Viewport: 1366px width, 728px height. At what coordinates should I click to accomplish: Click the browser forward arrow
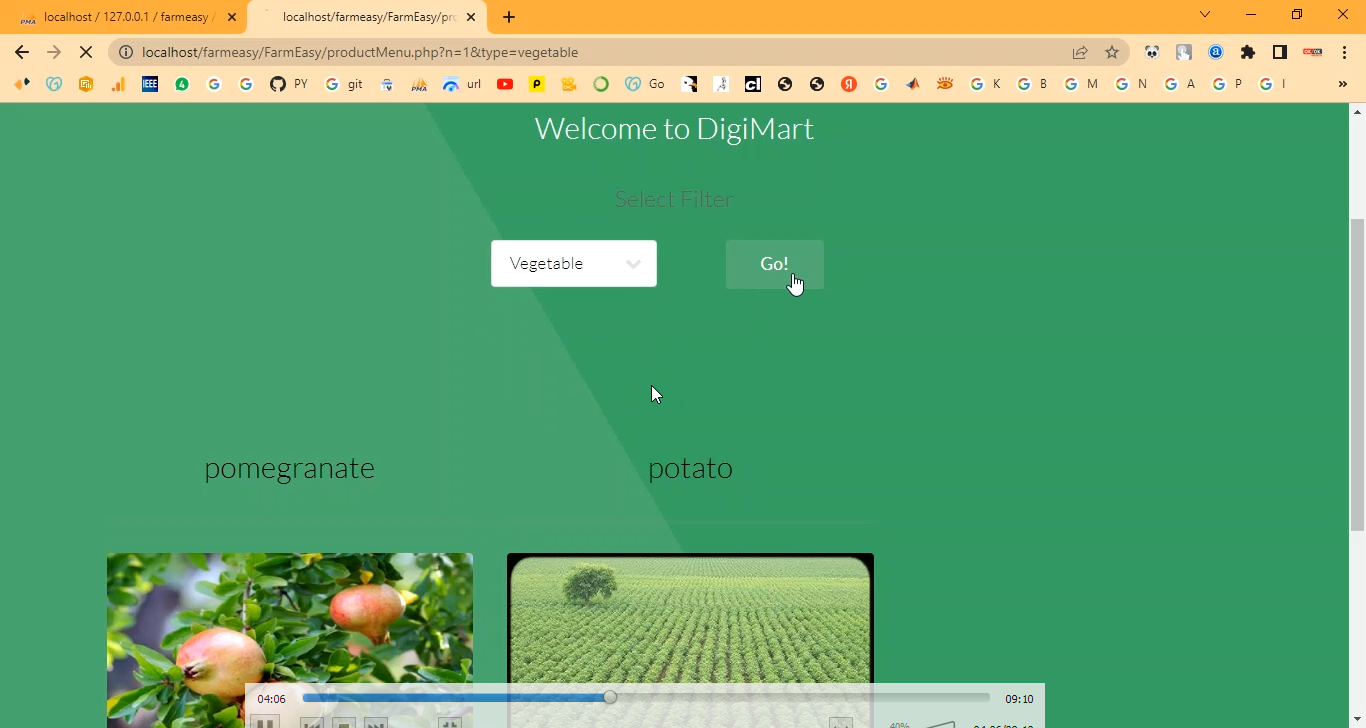coord(54,52)
